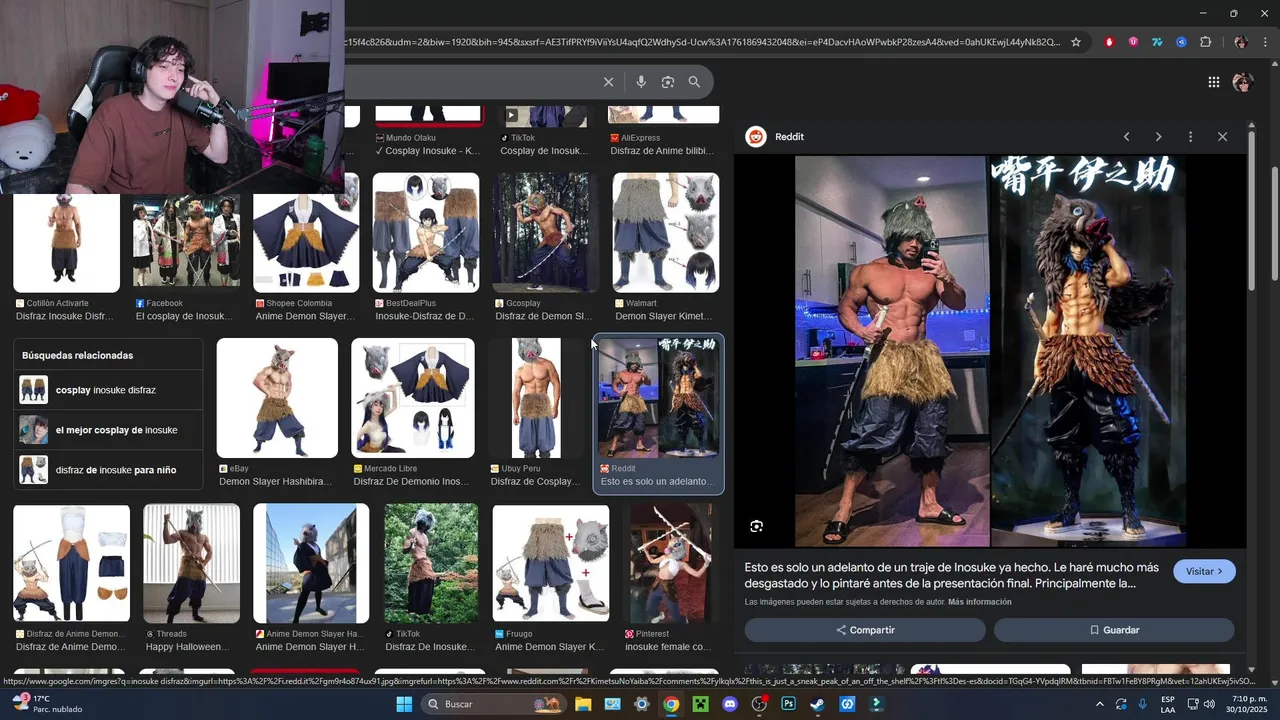Open the Más información link
1280x720 pixels.
click(x=979, y=602)
